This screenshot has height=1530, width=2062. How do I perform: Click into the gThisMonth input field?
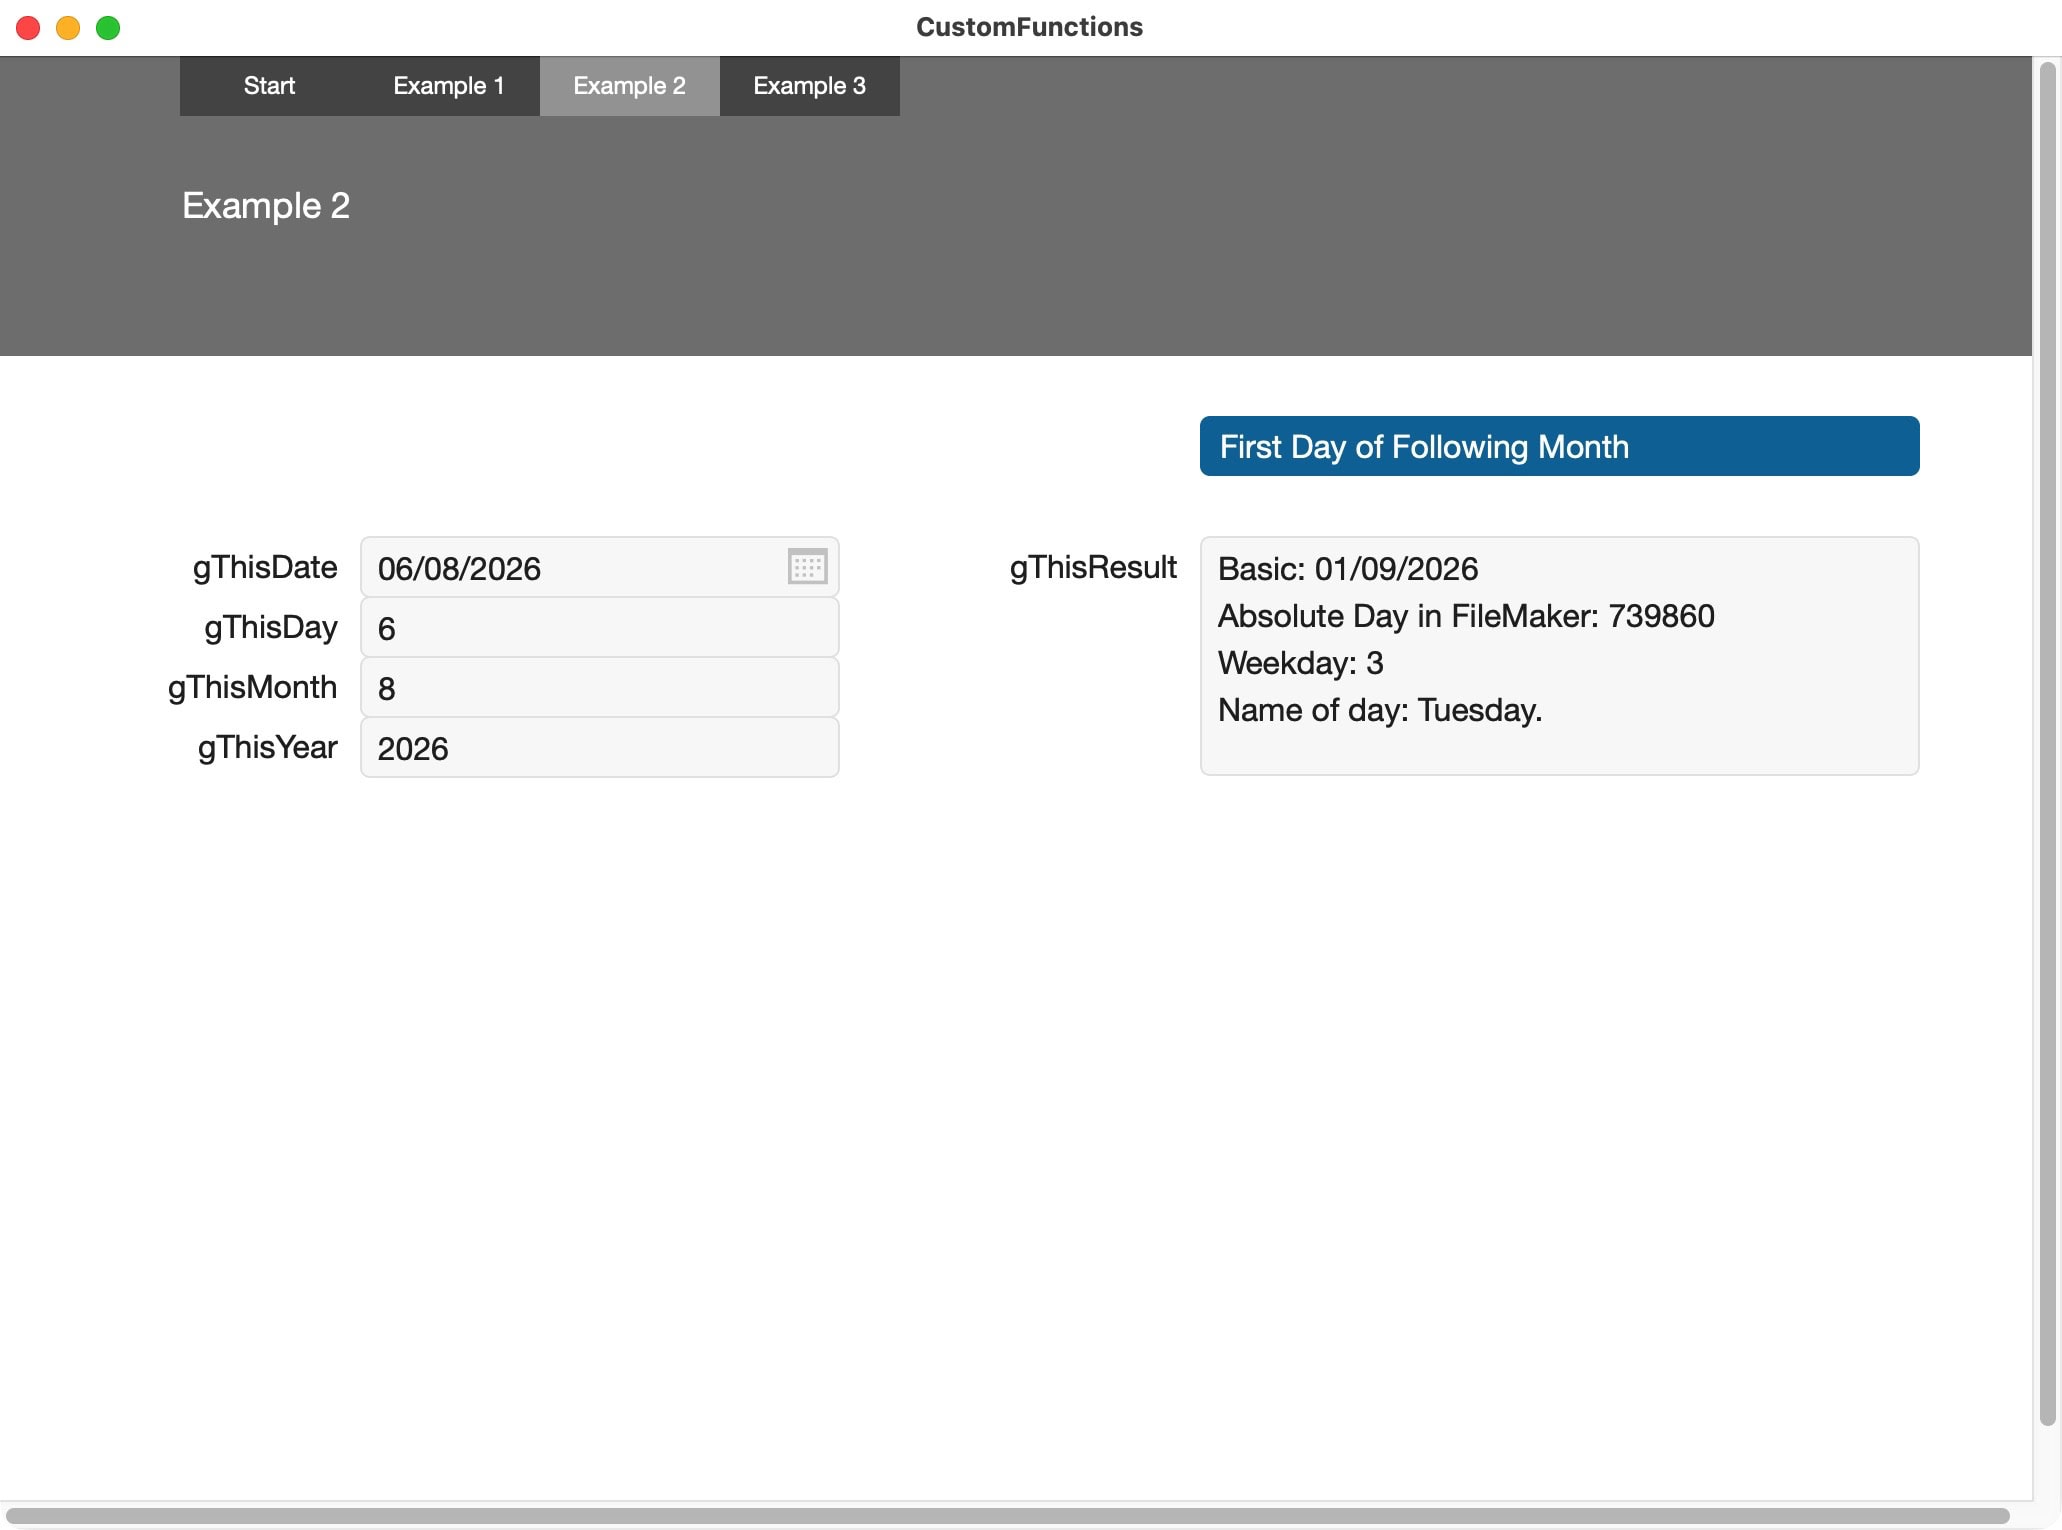pyautogui.click(x=599, y=687)
